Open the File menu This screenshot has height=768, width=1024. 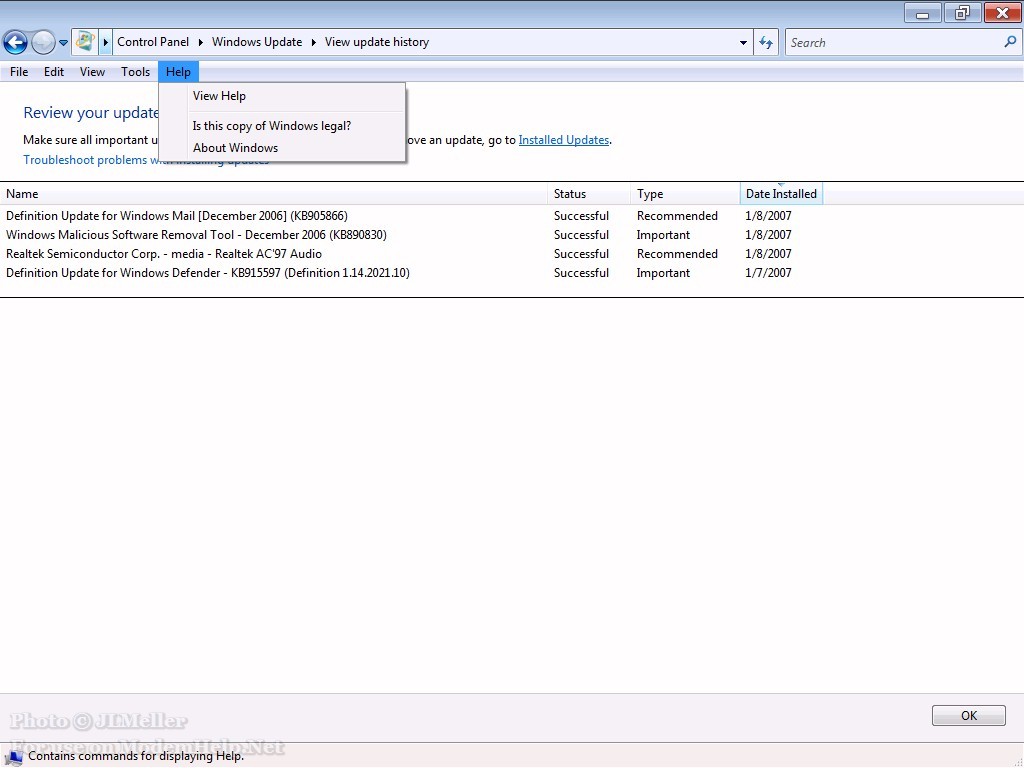[19, 72]
